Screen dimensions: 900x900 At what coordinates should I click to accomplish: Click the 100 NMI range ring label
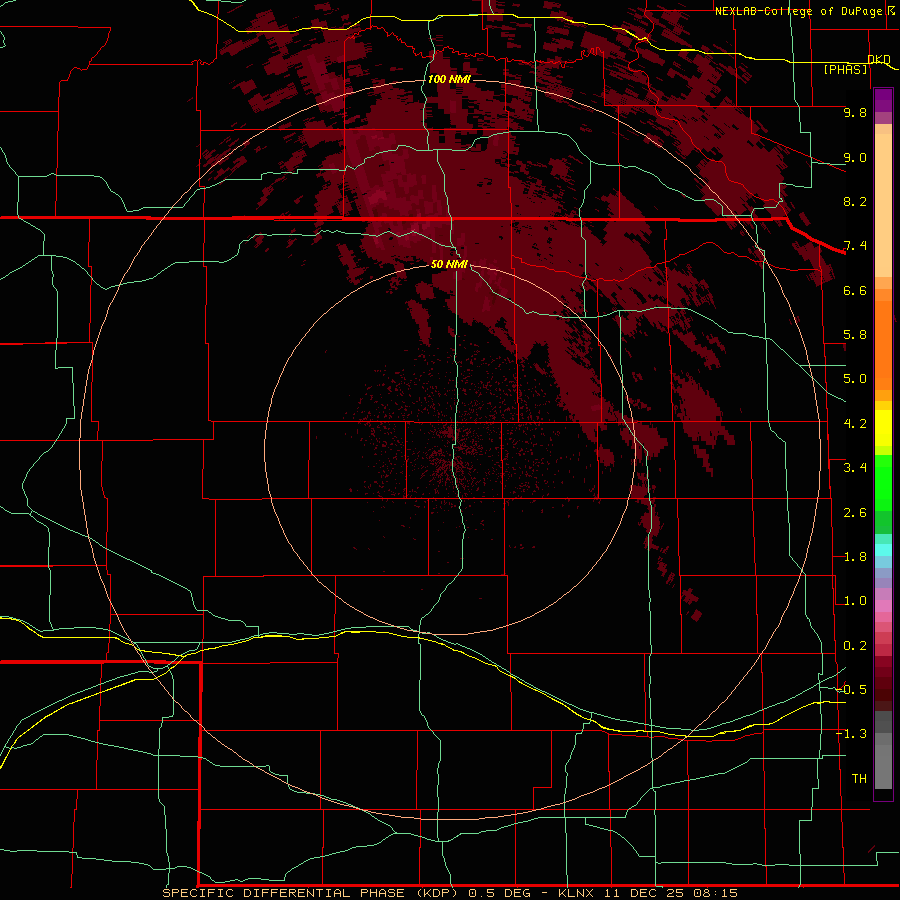tap(449, 79)
